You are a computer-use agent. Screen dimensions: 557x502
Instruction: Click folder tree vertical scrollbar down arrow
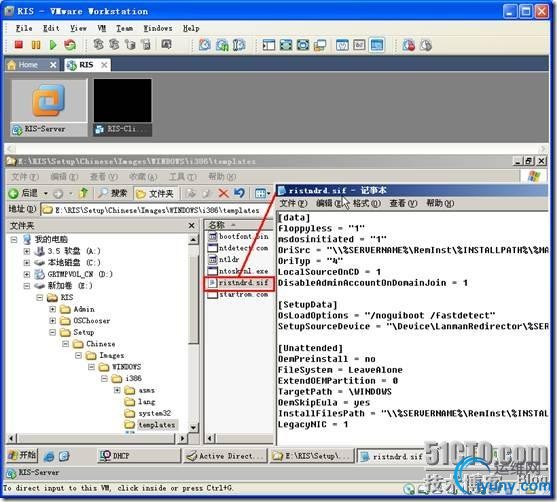click(193, 427)
